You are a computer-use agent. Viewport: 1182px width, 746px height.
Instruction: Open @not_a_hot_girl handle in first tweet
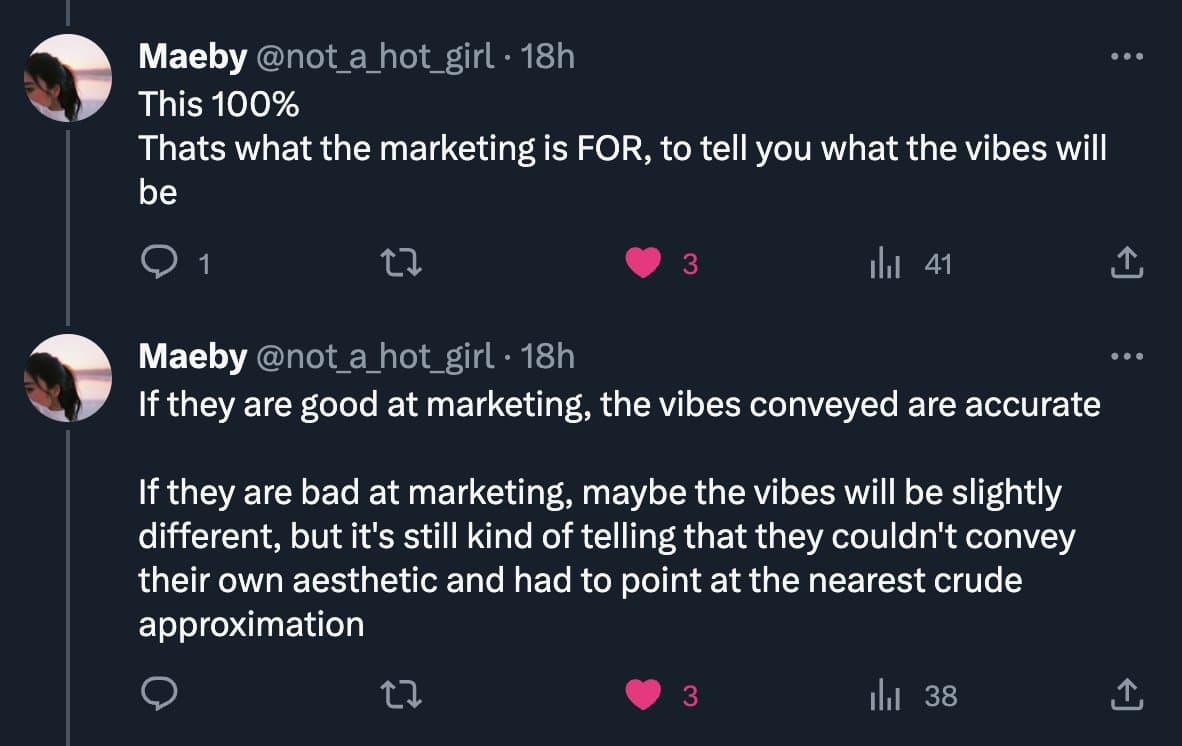tap(375, 57)
